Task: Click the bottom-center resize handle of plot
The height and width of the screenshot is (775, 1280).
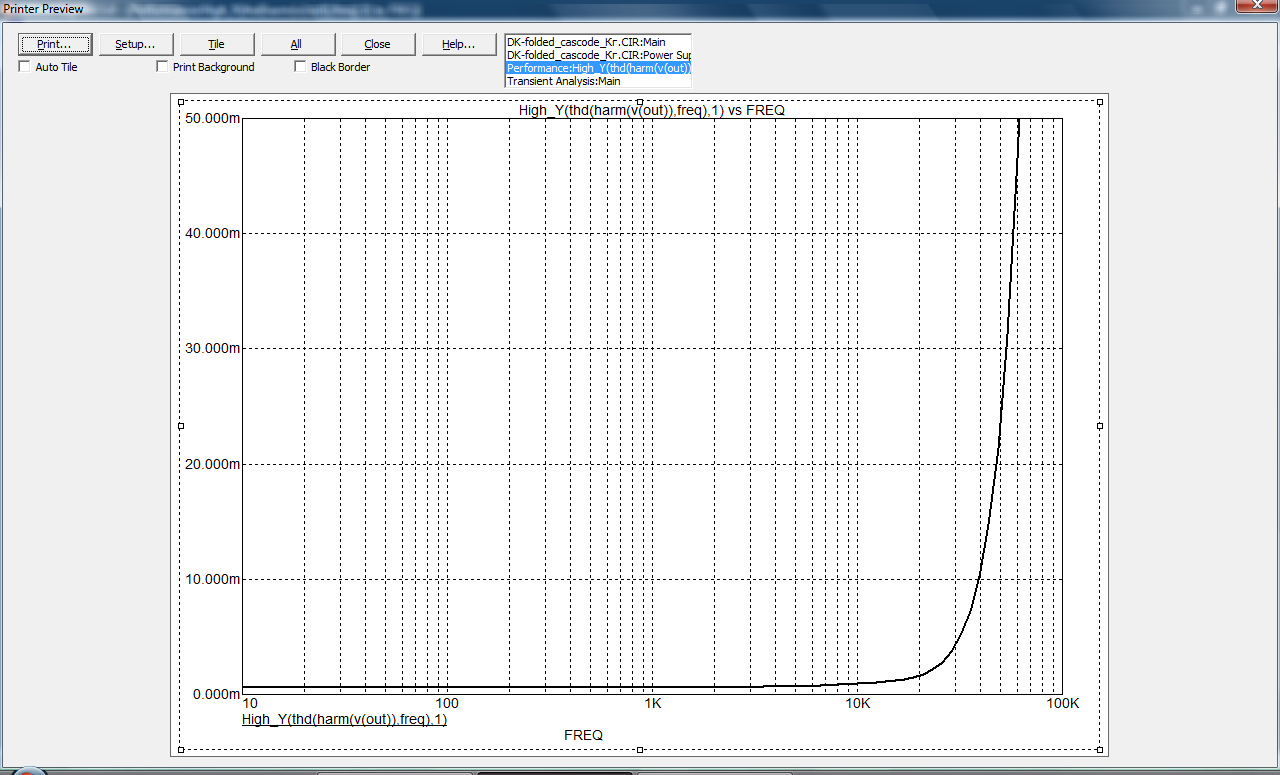Action: [640, 749]
